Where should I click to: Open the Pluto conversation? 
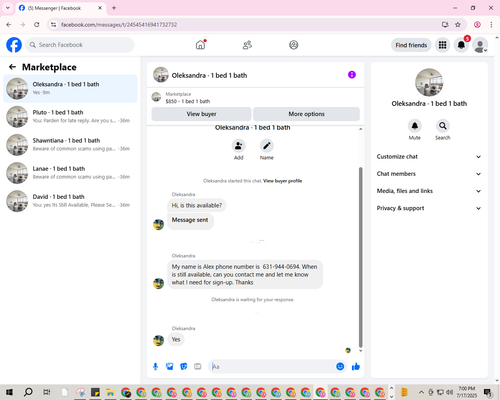pos(70,117)
